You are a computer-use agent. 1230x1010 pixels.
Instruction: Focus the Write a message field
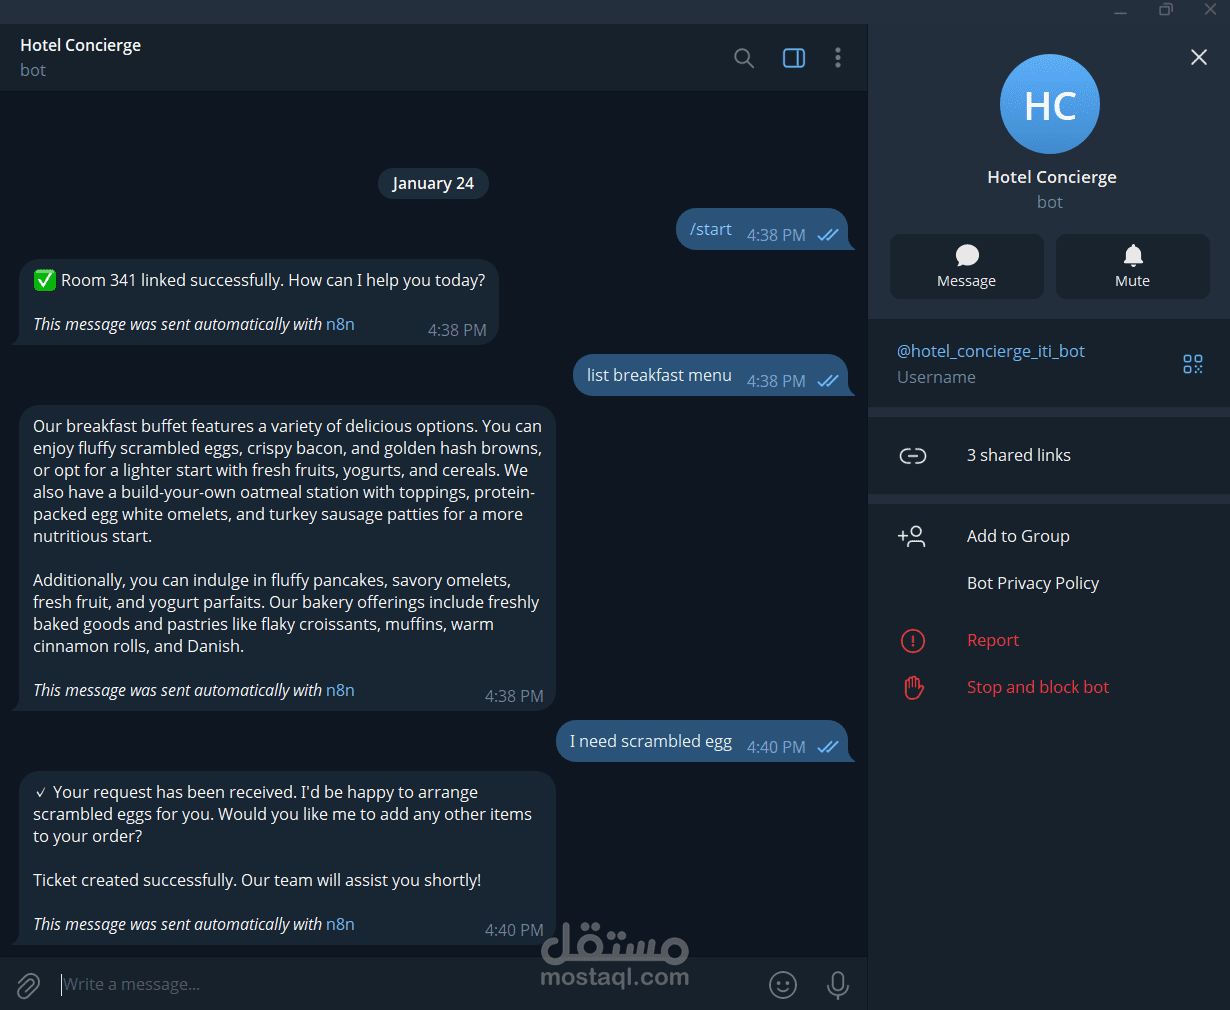[x=400, y=985]
